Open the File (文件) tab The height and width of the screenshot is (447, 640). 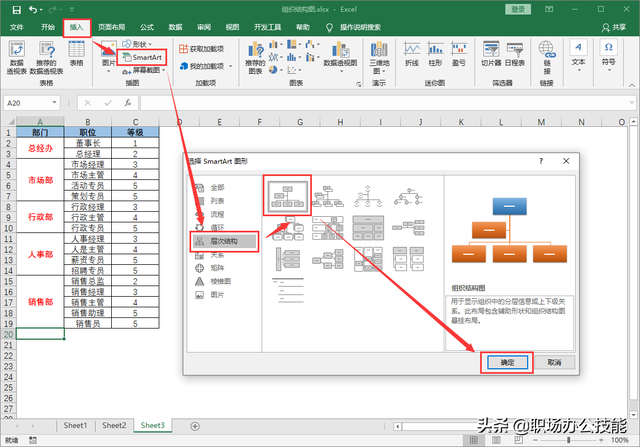[17, 27]
